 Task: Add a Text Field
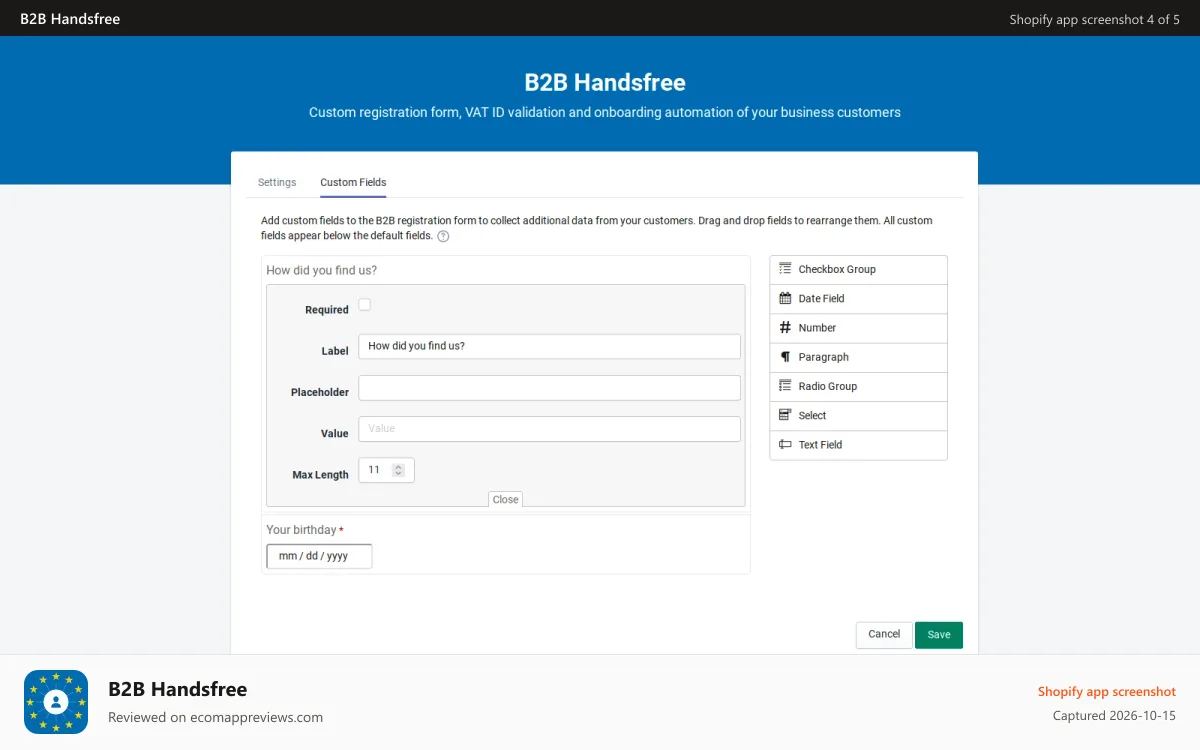point(858,445)
